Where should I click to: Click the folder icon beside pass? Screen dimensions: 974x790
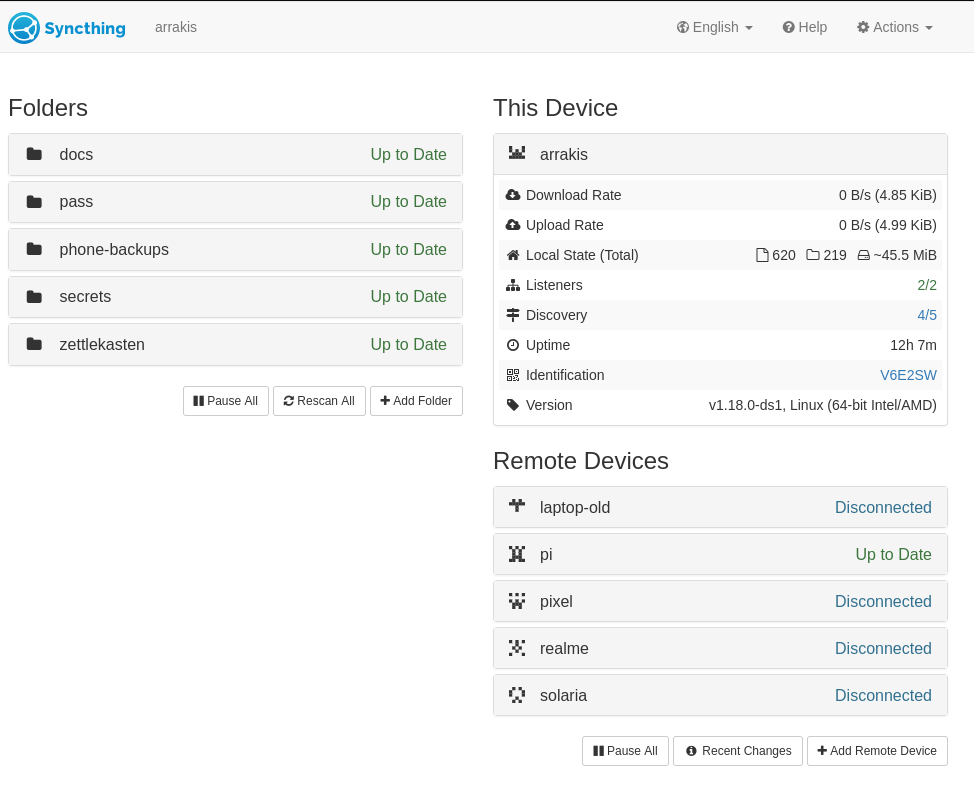click(x=34, y=202)
